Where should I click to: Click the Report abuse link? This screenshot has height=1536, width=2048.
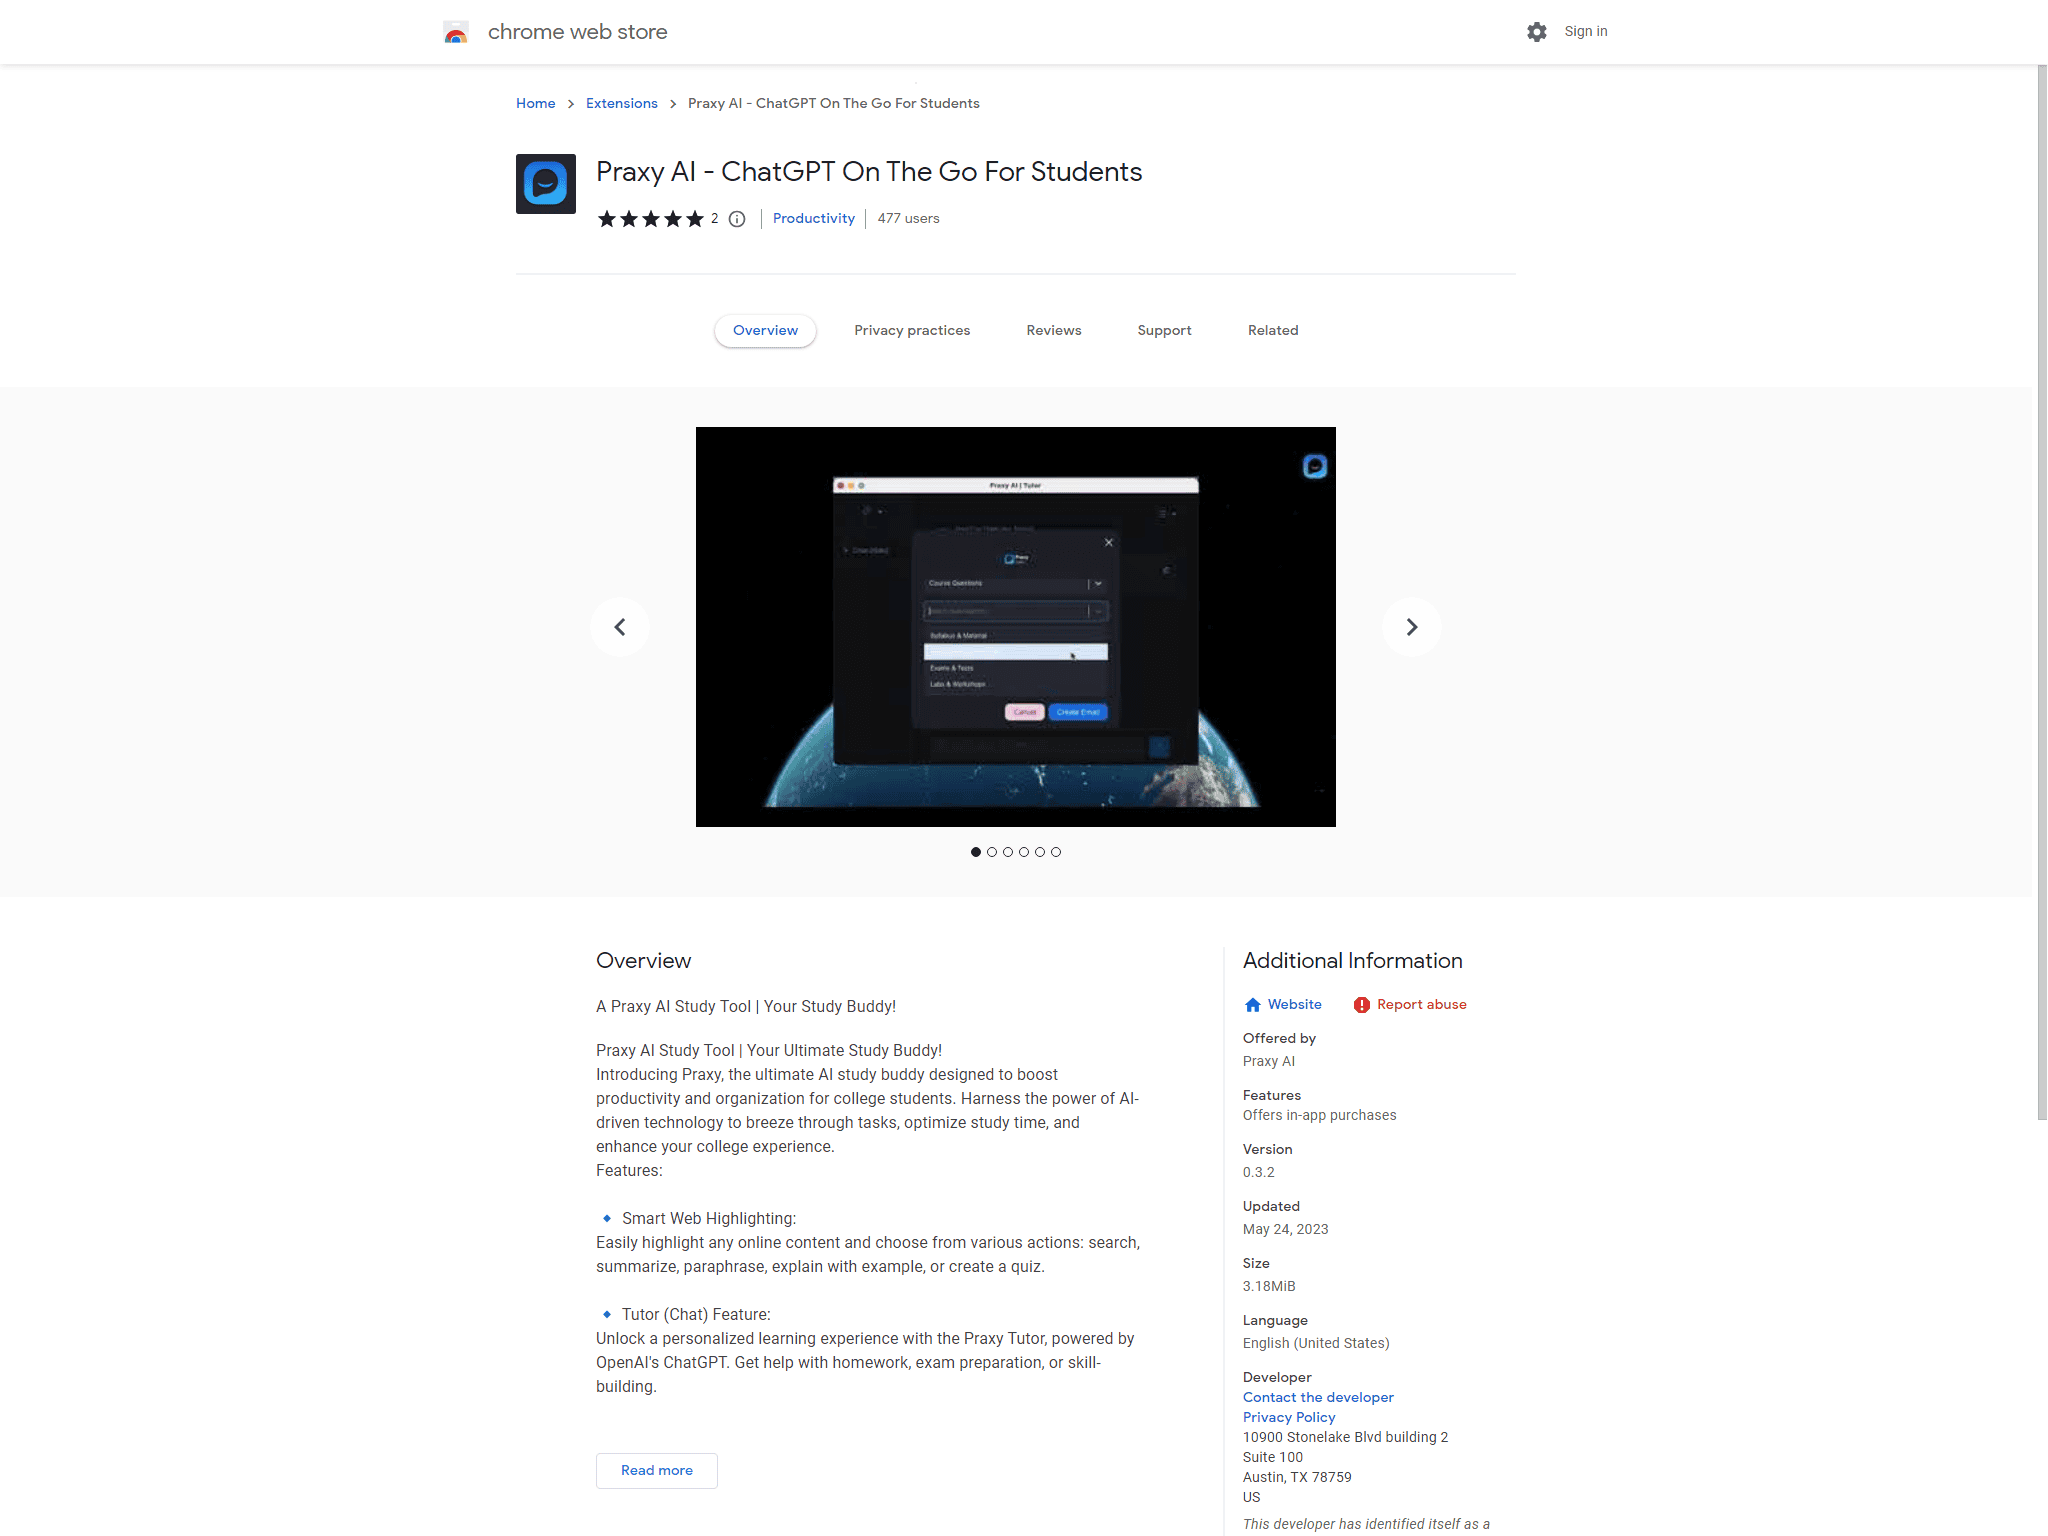pyautogui.click(x=1422, y=1005)
